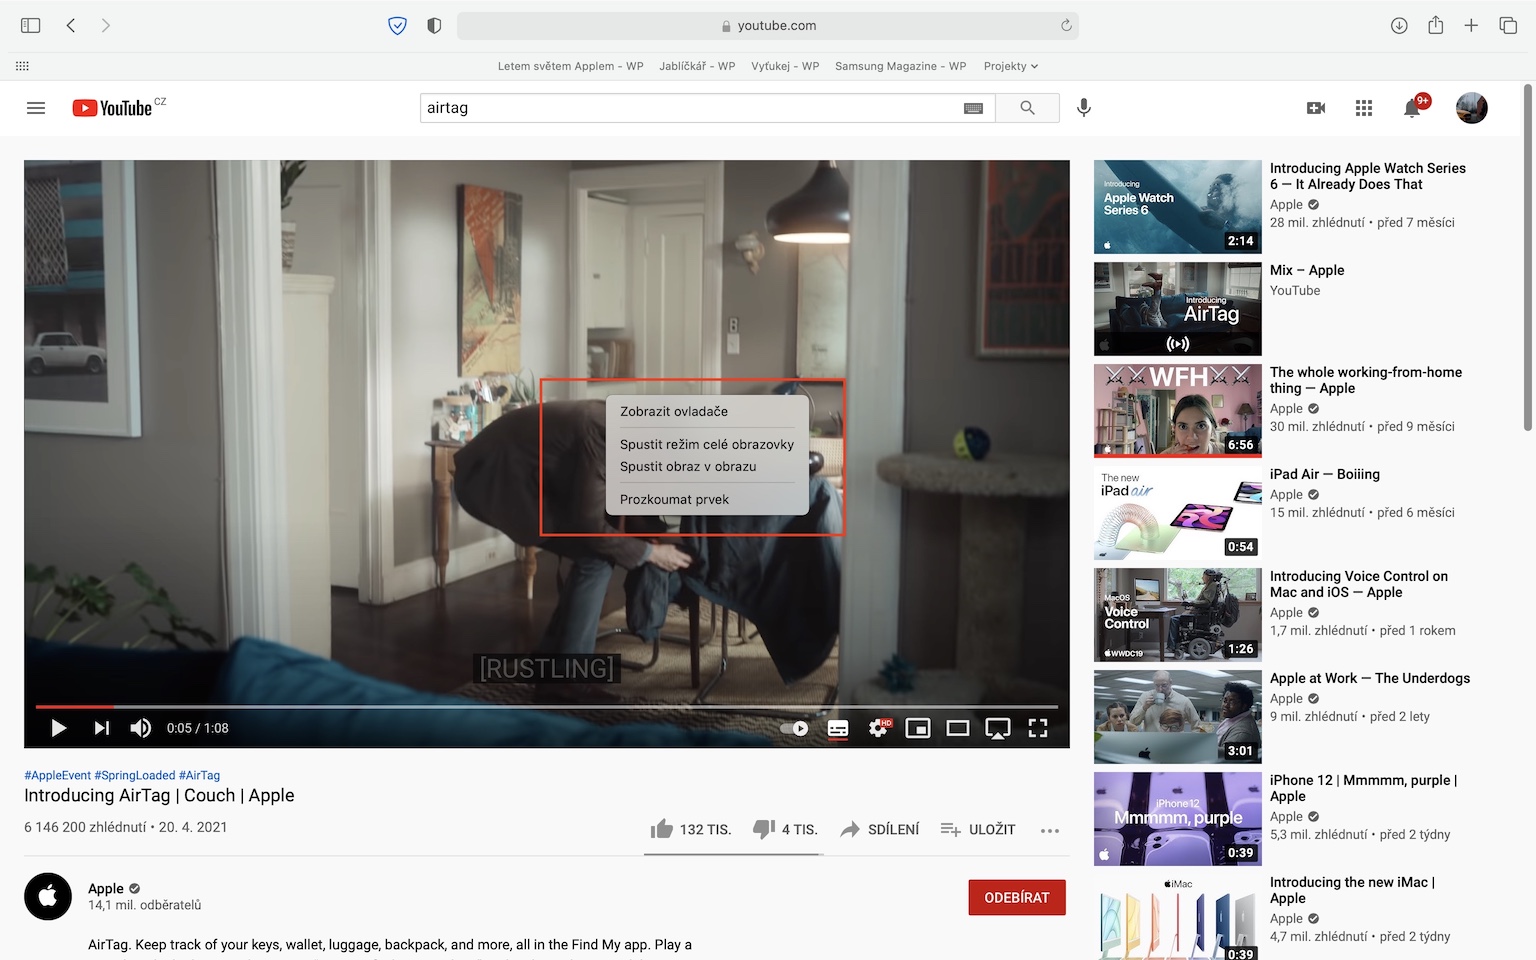Click the youtube.com address bar
The height and width of the screenshot is (960, 1536).
768,26
